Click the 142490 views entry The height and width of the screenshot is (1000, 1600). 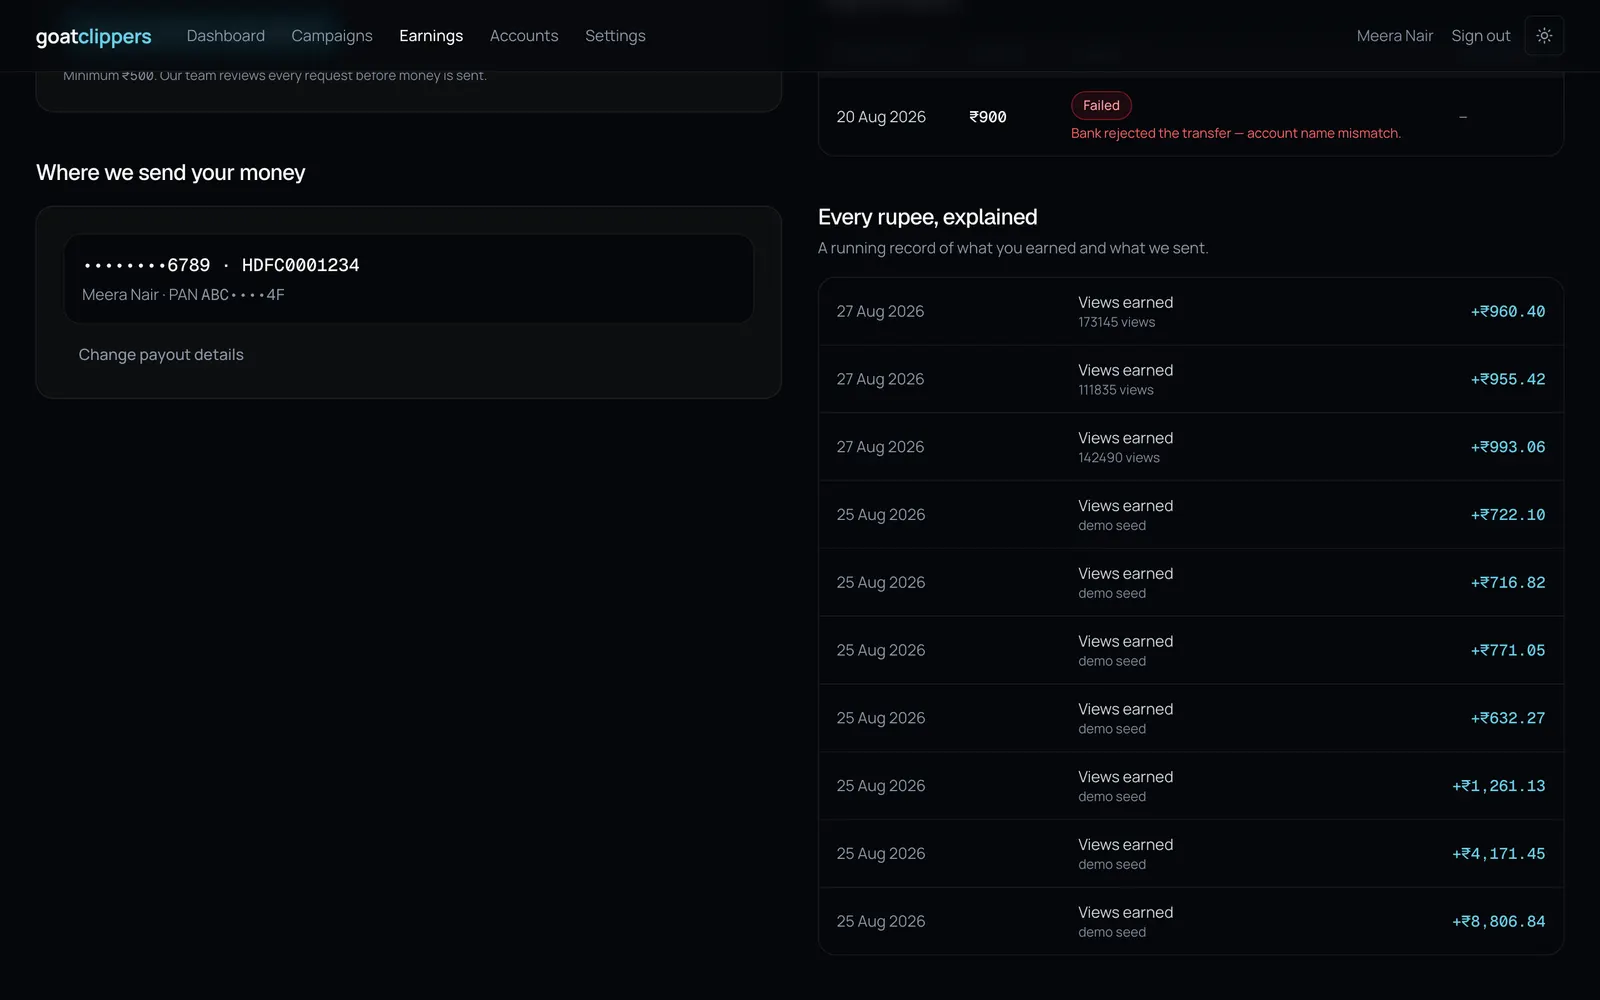(x=1119, y=458)
